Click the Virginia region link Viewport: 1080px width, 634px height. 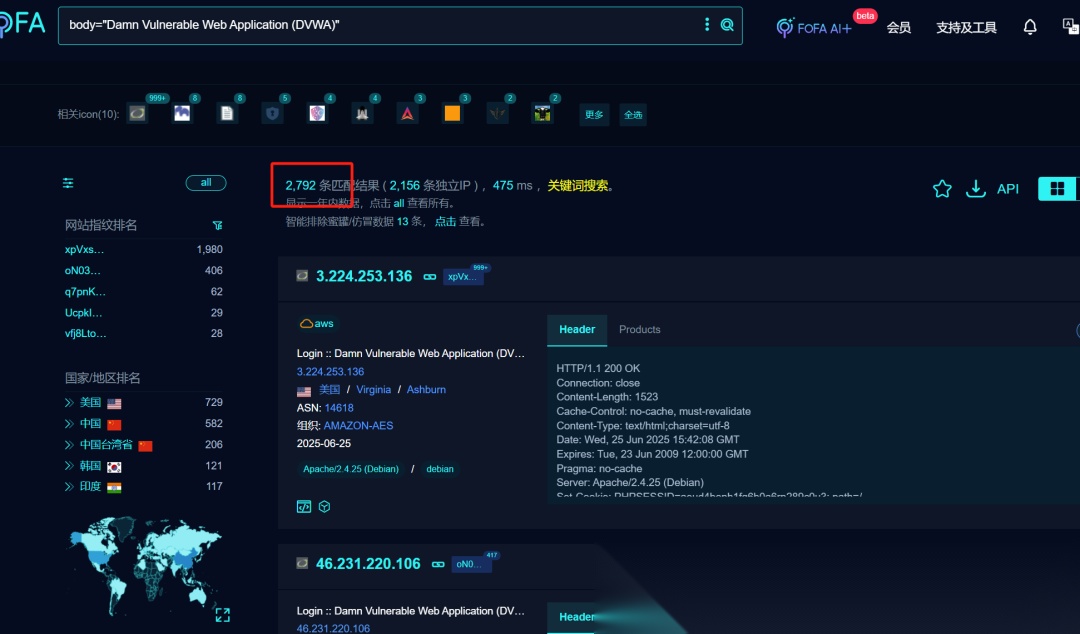(x=373, y=389)
